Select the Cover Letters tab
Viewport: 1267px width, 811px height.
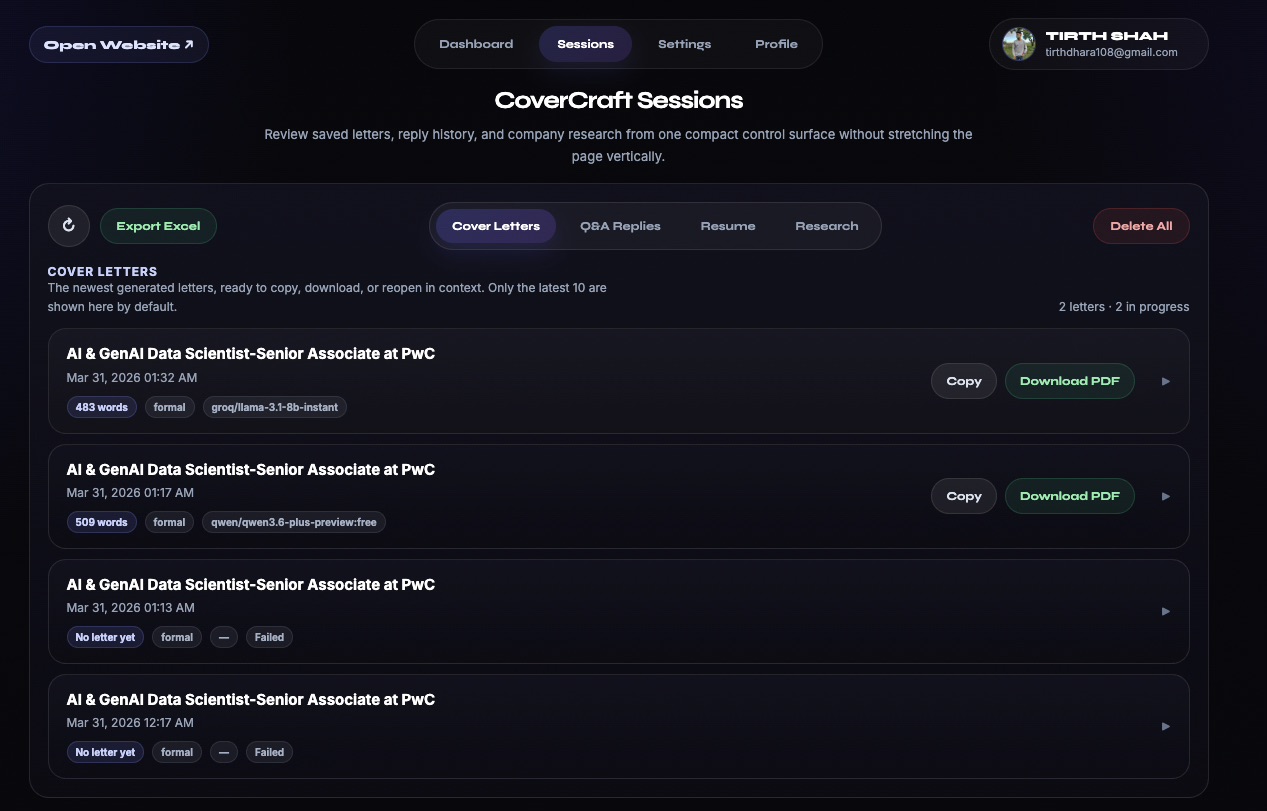pos(495,226)
